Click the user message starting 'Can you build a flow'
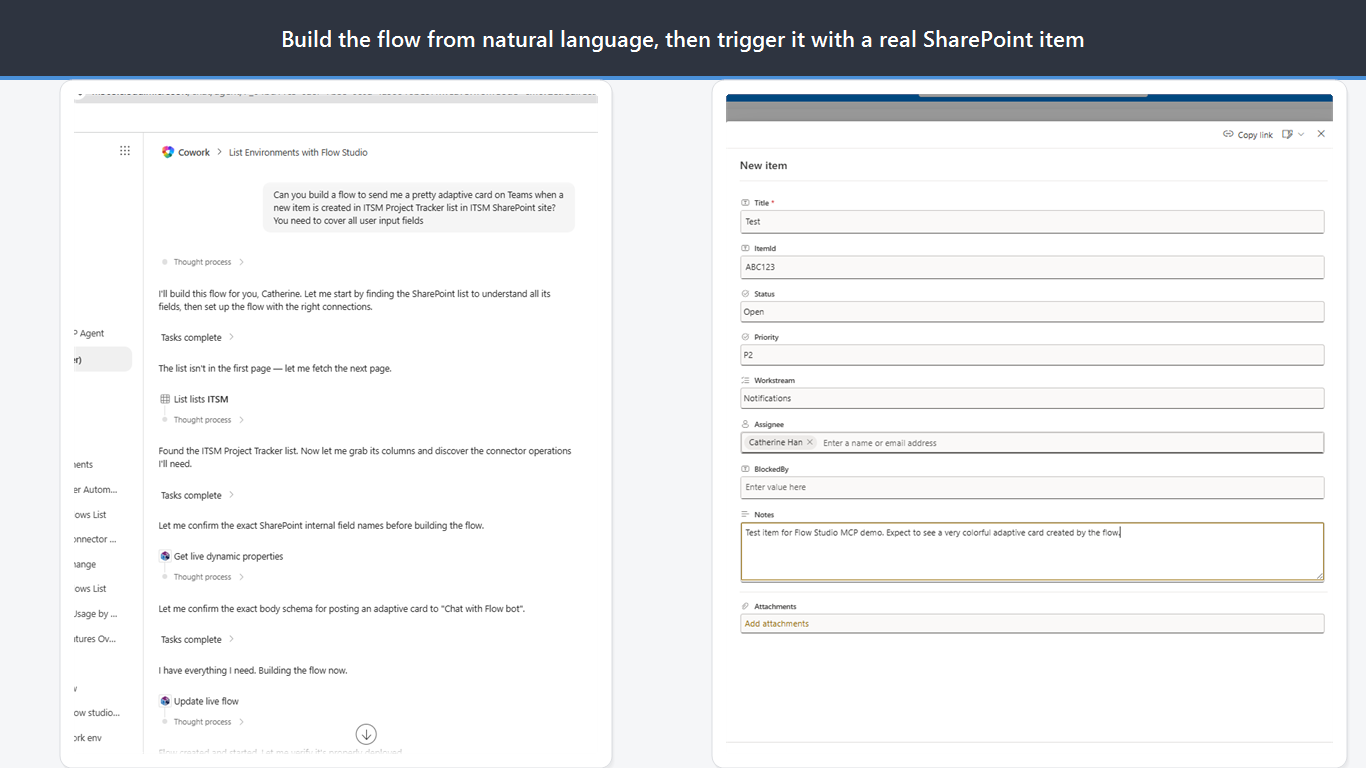Screen dimensions: 1366x768 click(x=419, y=207)
